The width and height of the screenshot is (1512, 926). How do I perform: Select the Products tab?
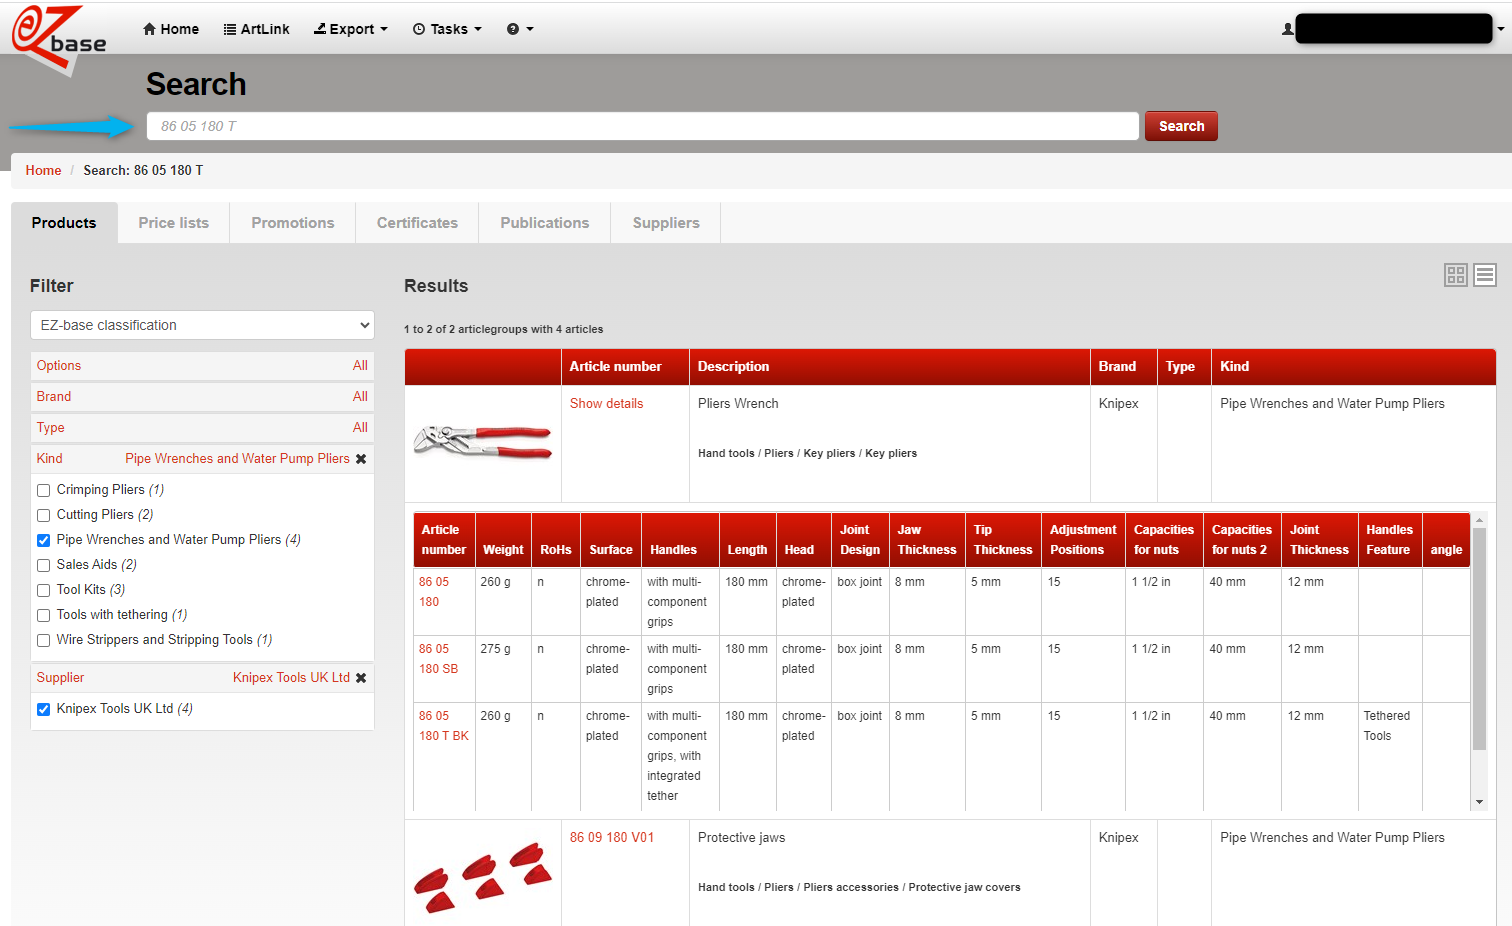coord(64,223)
